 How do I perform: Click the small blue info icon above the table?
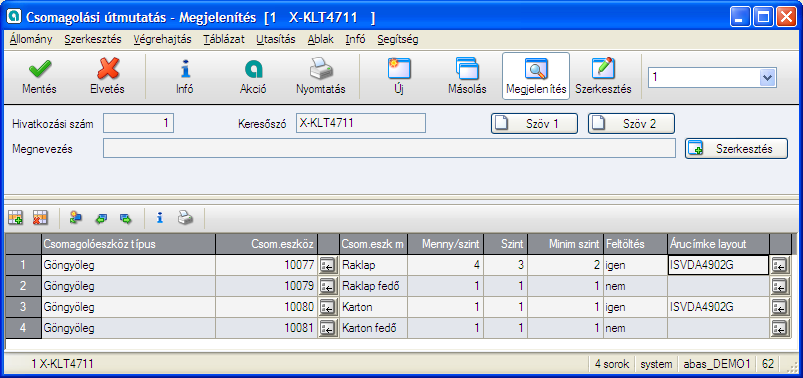click(160, 218)
